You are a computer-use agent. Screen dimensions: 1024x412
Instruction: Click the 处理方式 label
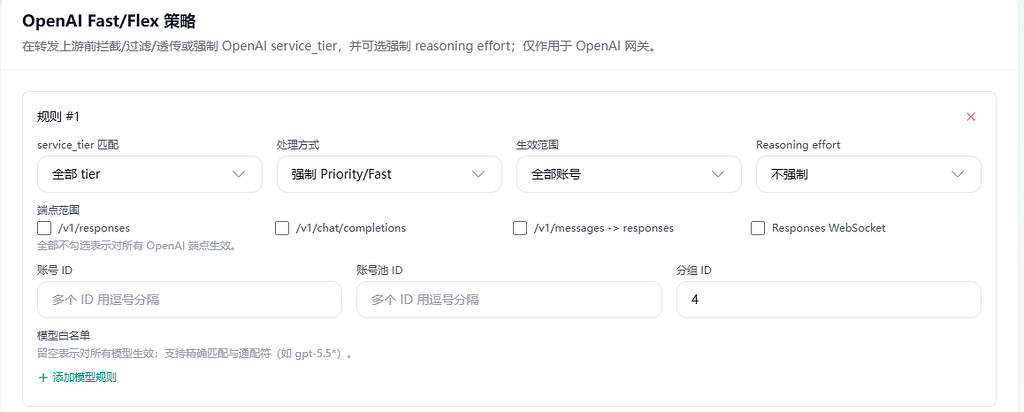point(298,145)
